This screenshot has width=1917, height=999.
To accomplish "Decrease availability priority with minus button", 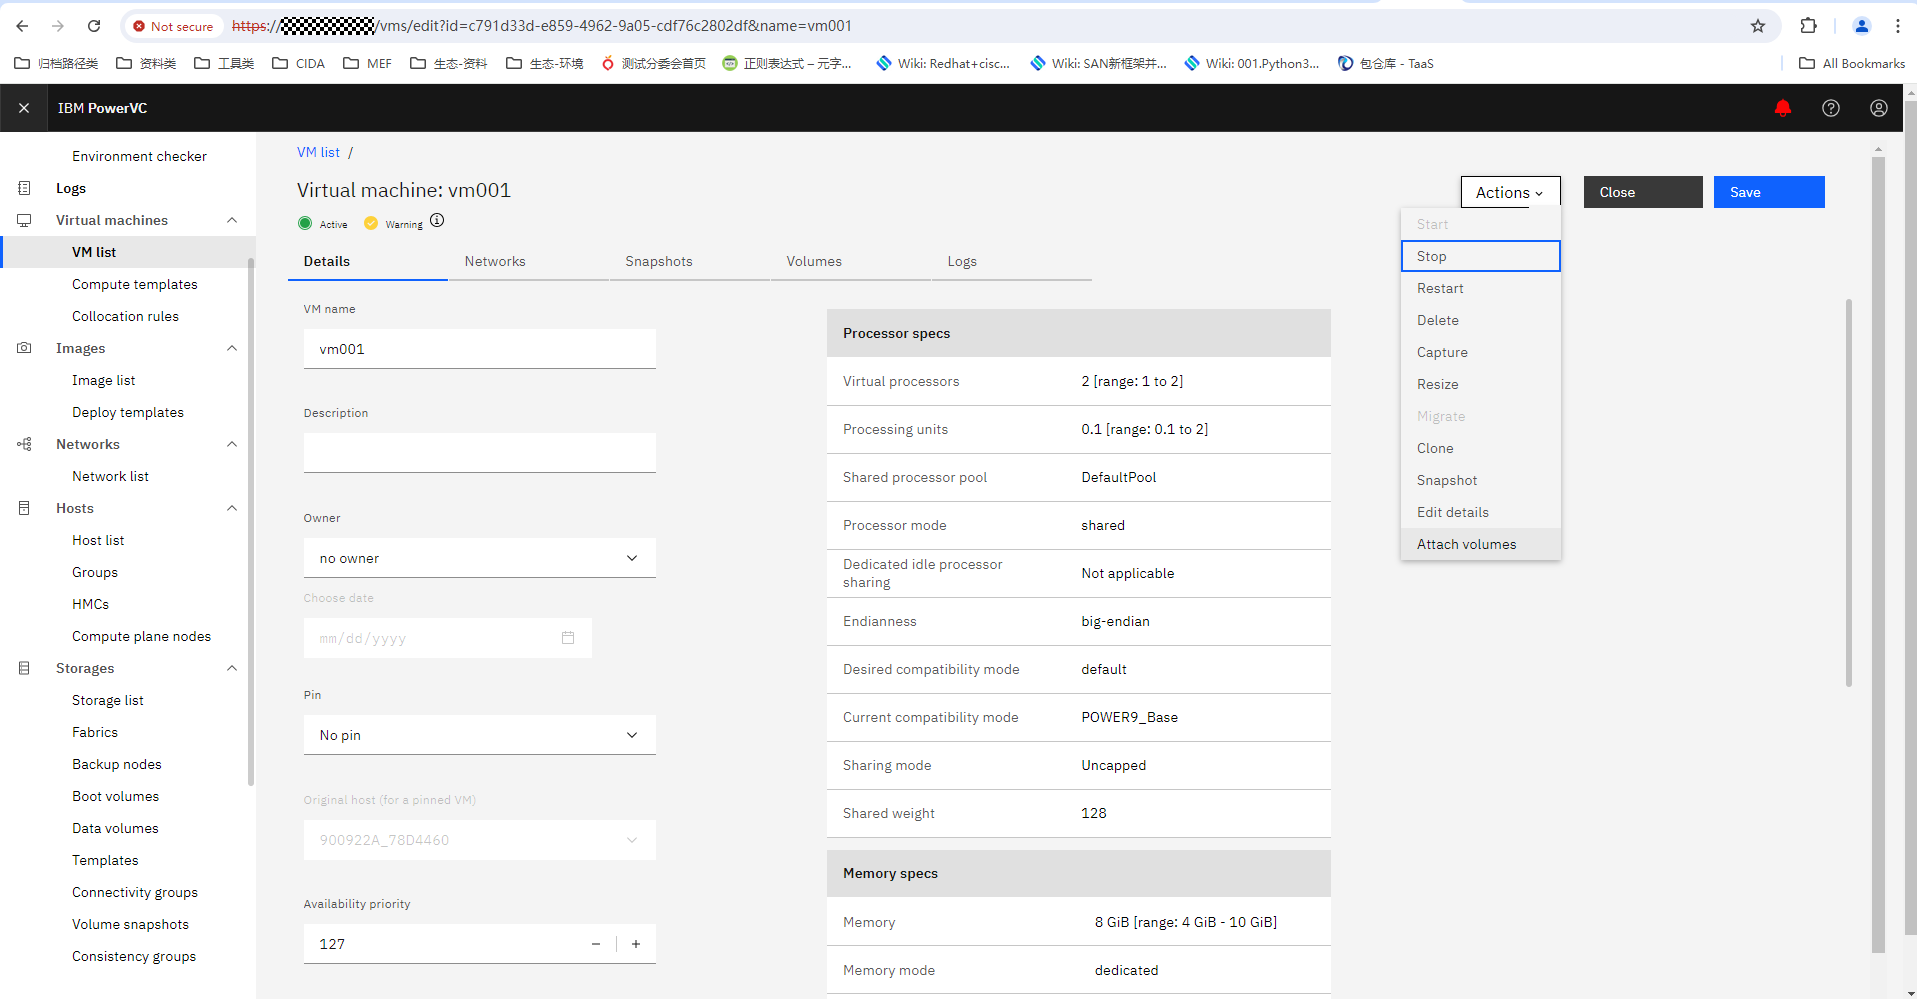I will pos(596,944).
